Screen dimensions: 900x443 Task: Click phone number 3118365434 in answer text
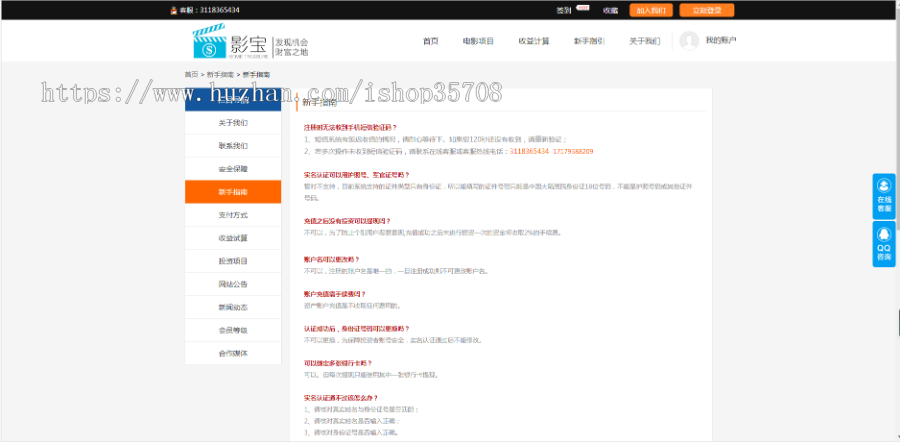(529, 151)
